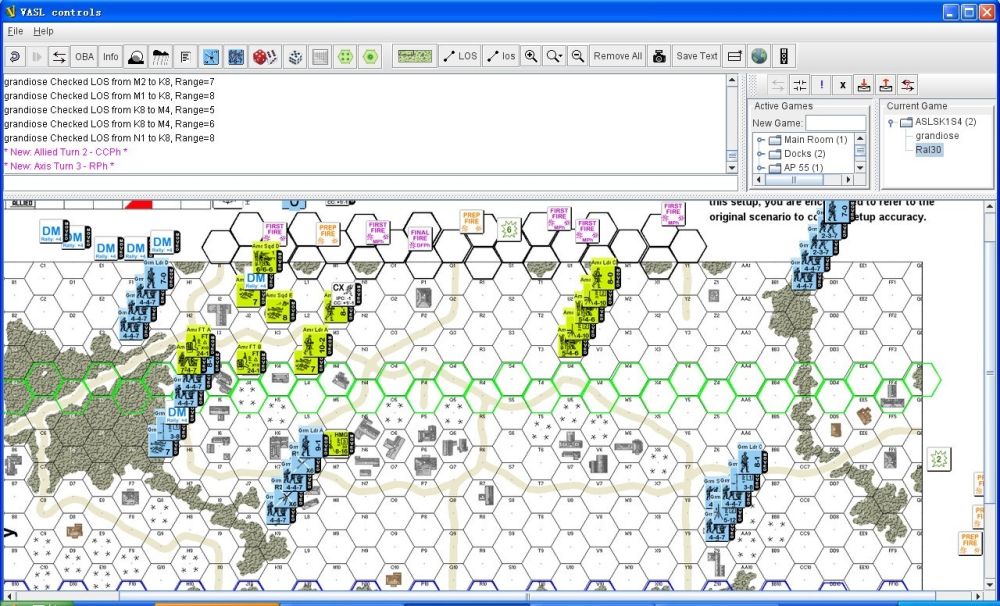Click the red up-arrow tray icon
Viewport: 1000px width, 606px height.
coord(885,85)
